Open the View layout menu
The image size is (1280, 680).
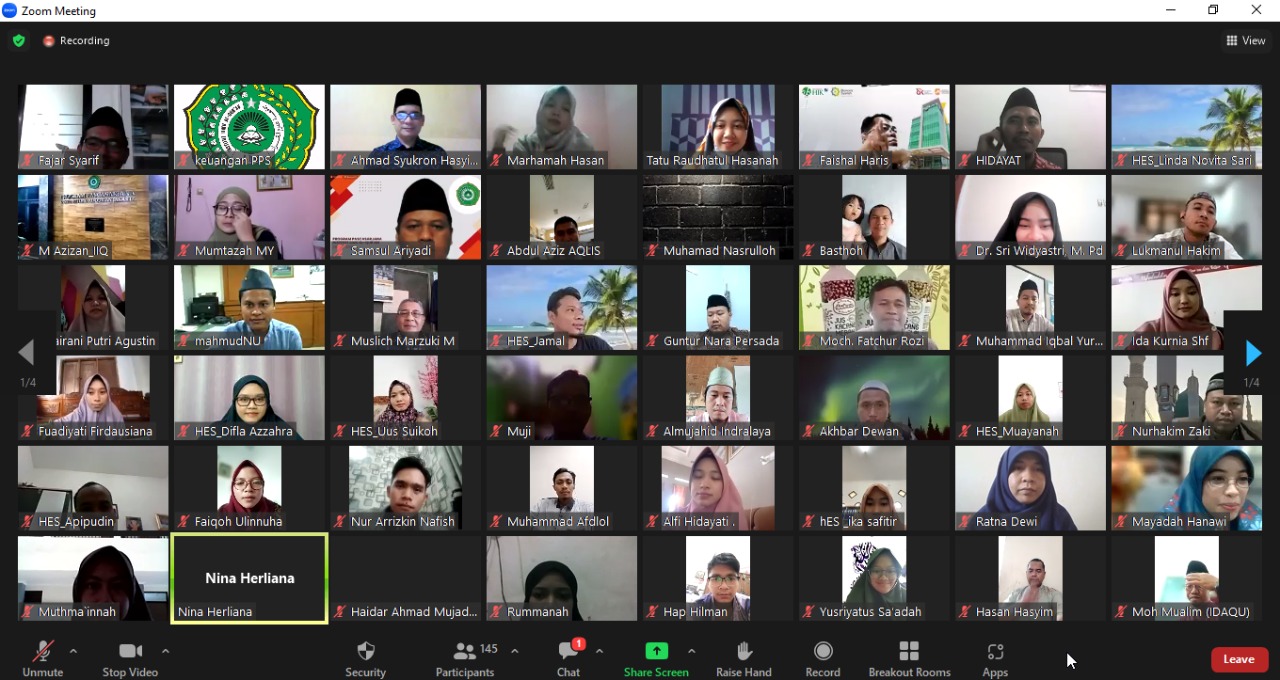pos(1246,41)
